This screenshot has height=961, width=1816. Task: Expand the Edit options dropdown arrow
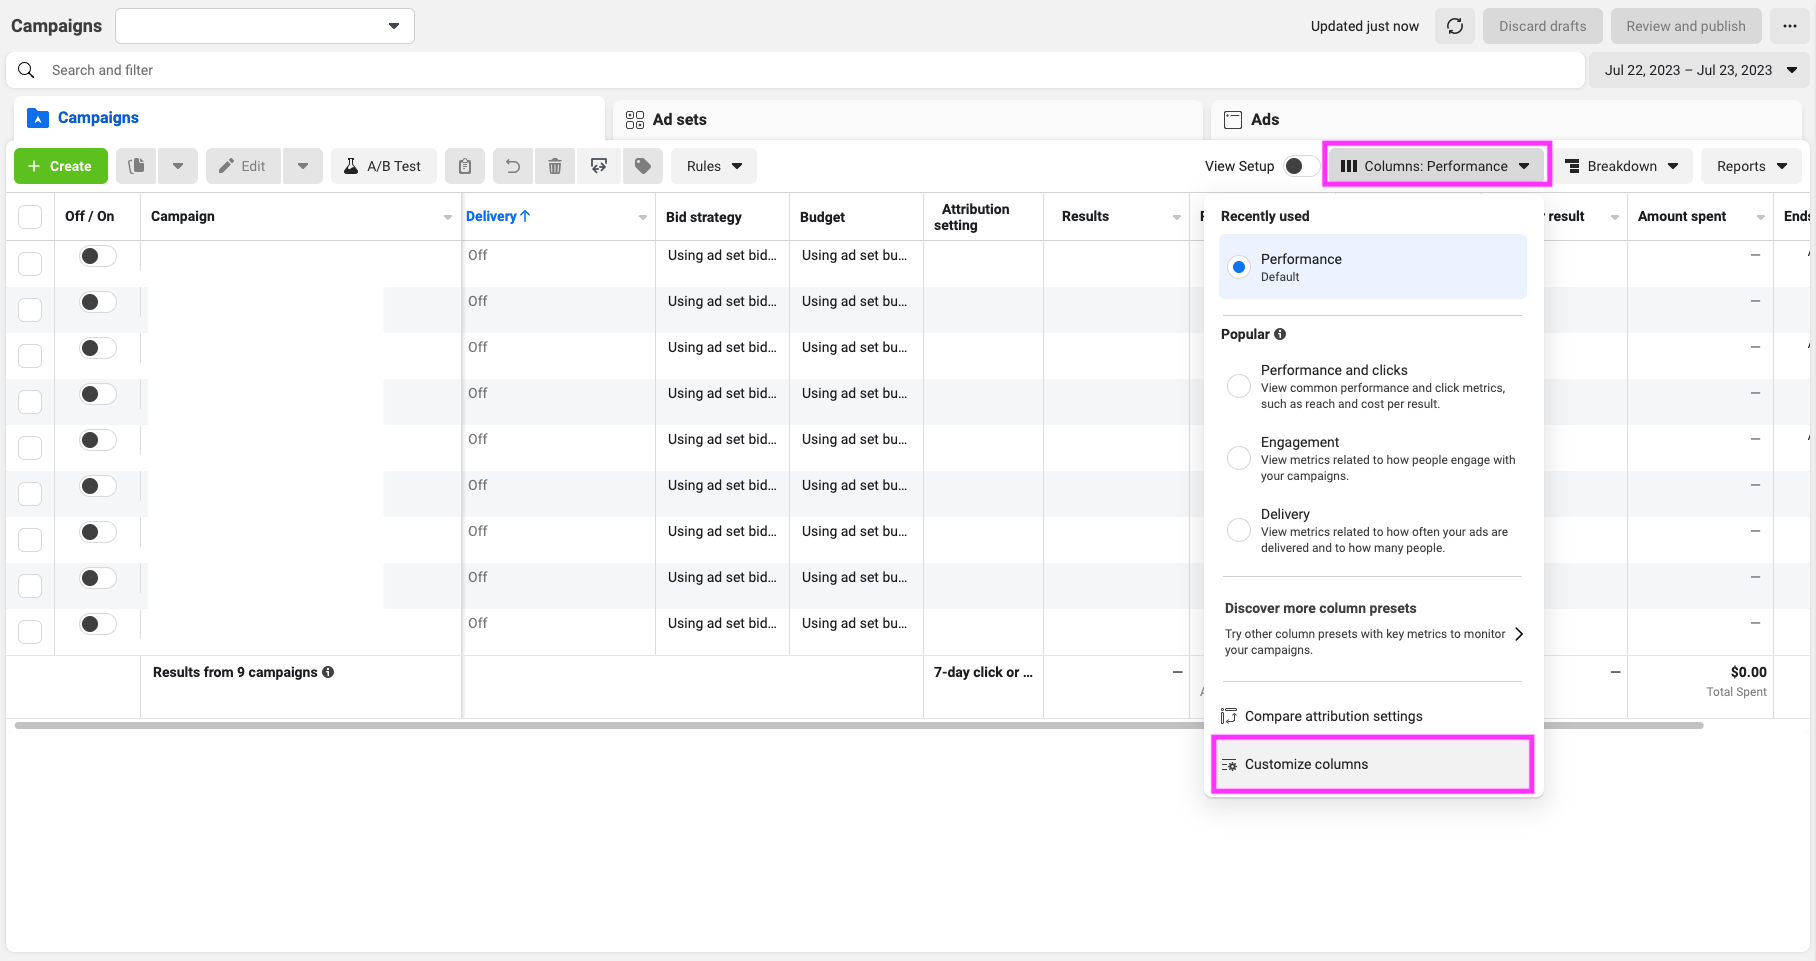[303, 166]
